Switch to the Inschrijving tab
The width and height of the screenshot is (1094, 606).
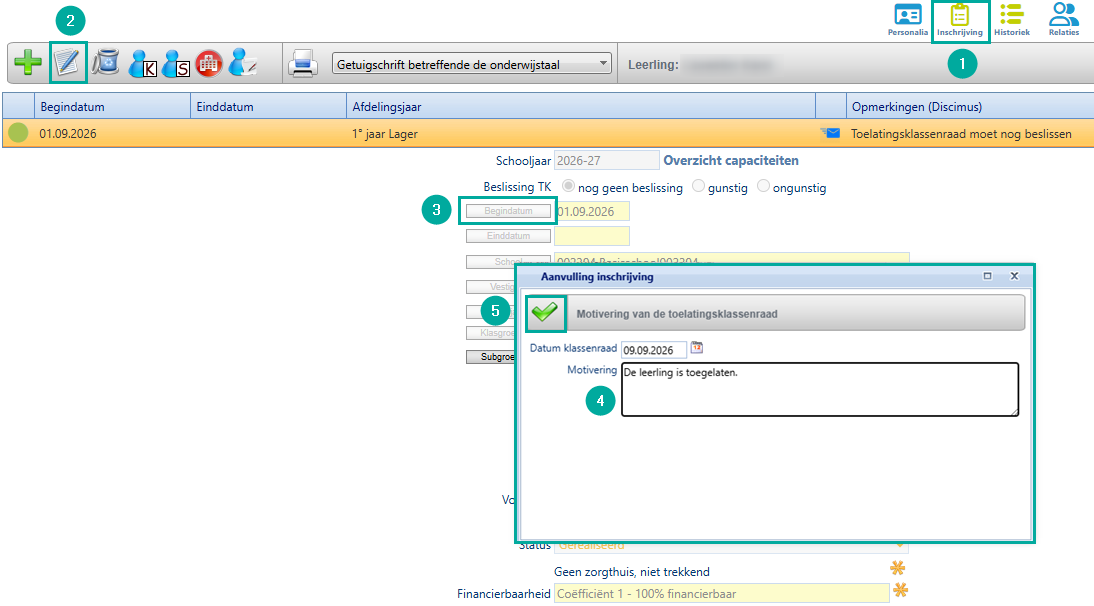960,20
